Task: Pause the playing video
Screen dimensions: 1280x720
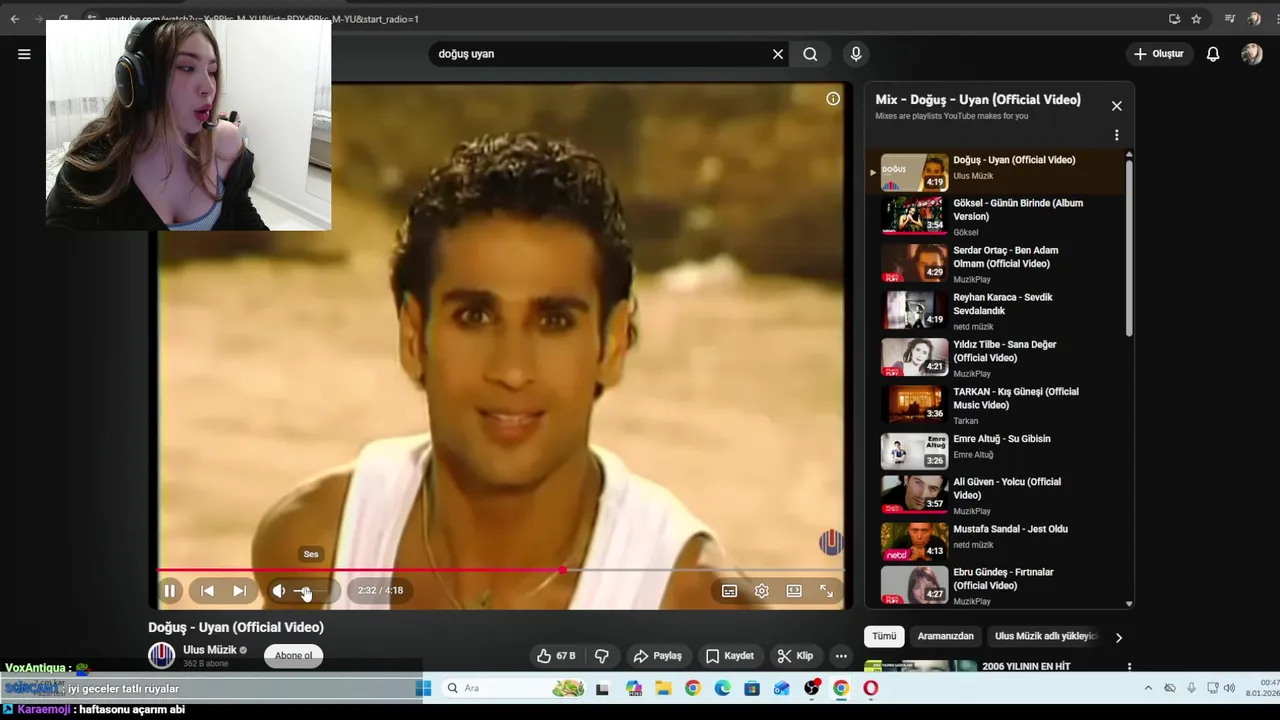Action: click(170, 591)
